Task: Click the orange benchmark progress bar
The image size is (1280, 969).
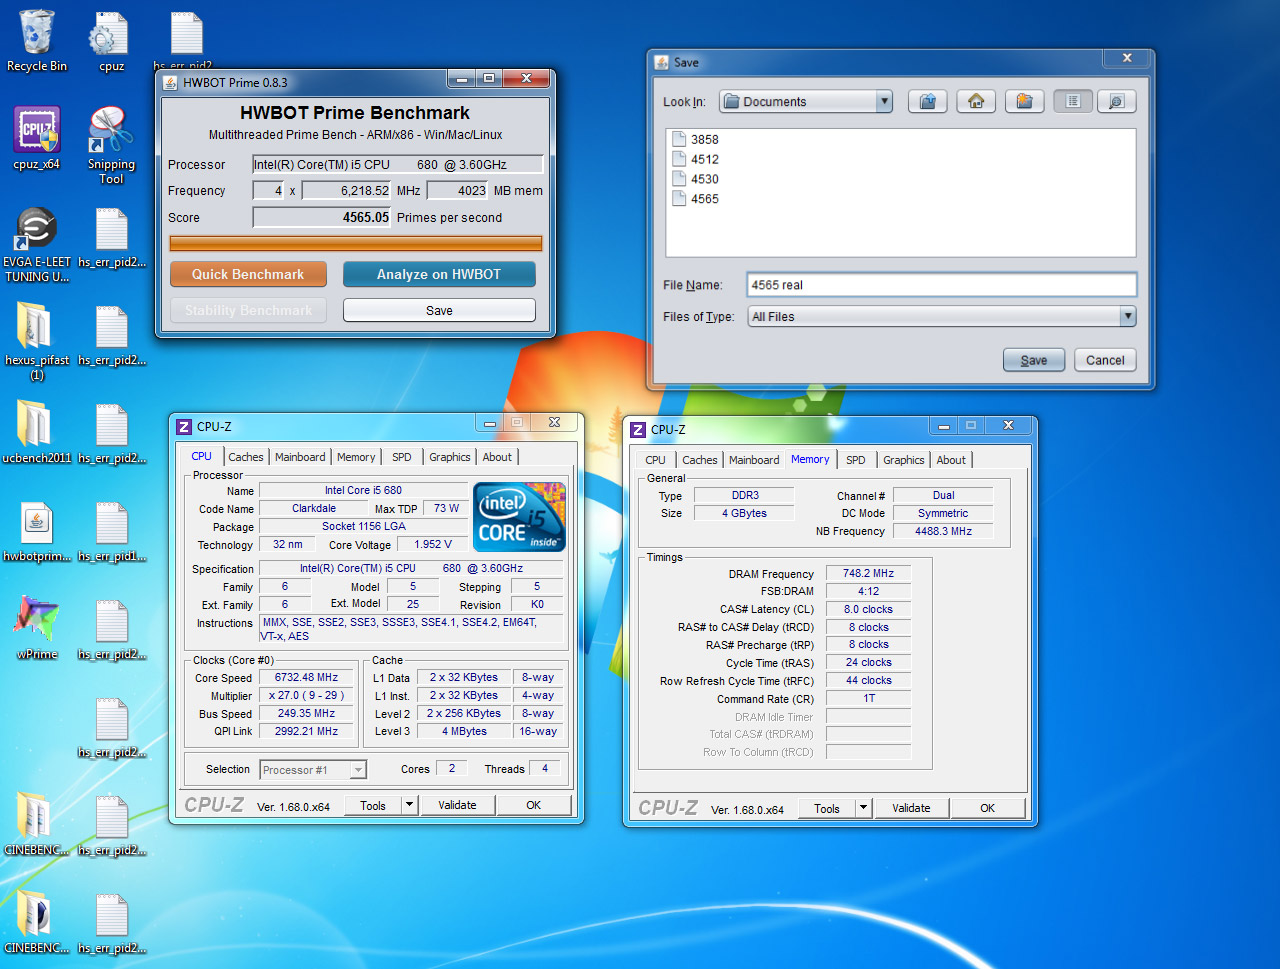Action: (355, 243)
